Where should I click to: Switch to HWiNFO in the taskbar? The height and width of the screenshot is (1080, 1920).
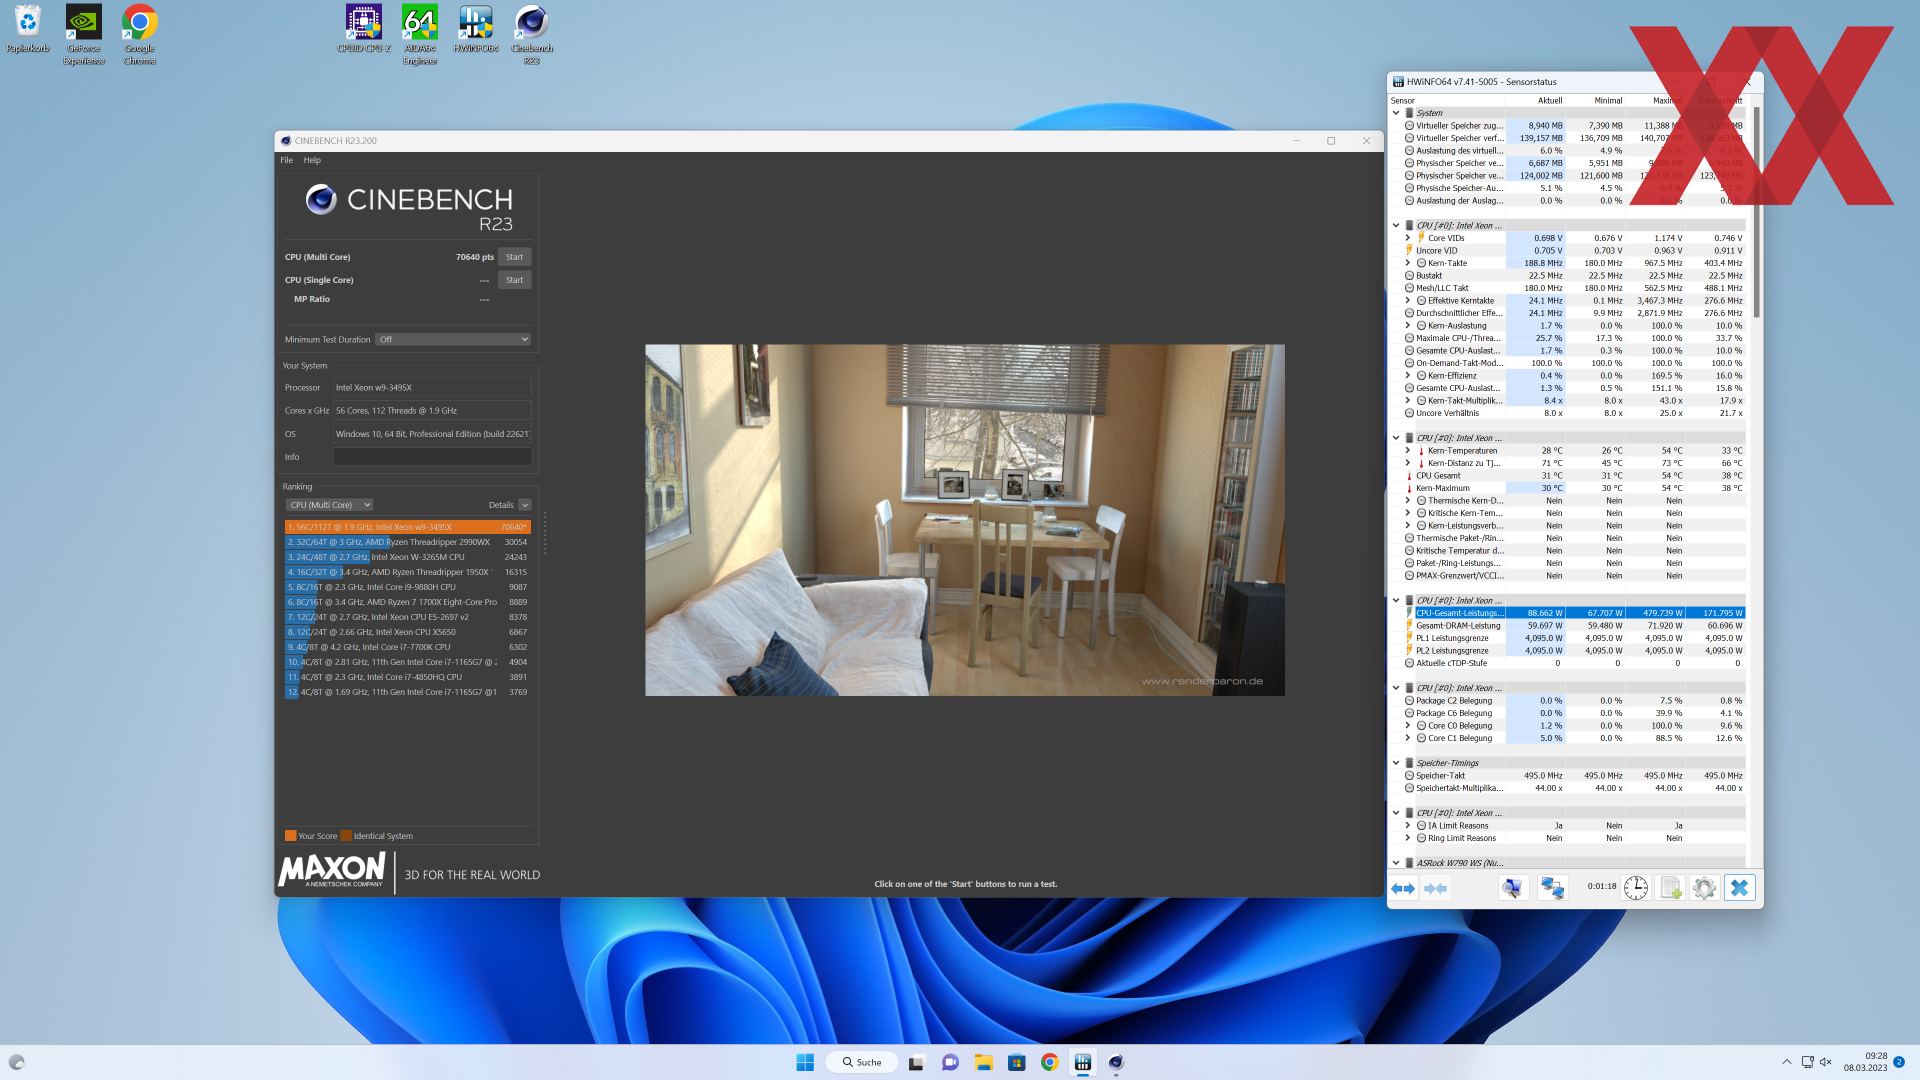pyautogui.click(x=1083, y=1062)
